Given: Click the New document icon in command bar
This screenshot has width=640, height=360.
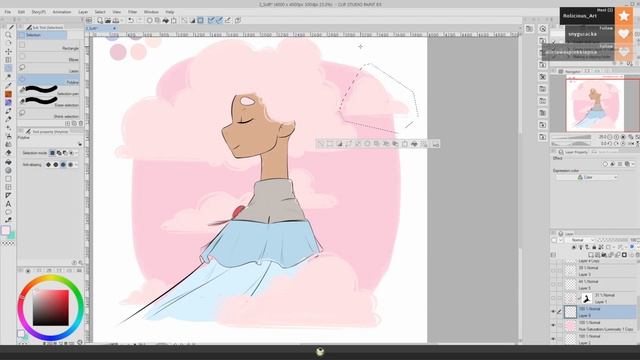Looking at the screenshot, I should pyautogui.click(x=100, y=20).
